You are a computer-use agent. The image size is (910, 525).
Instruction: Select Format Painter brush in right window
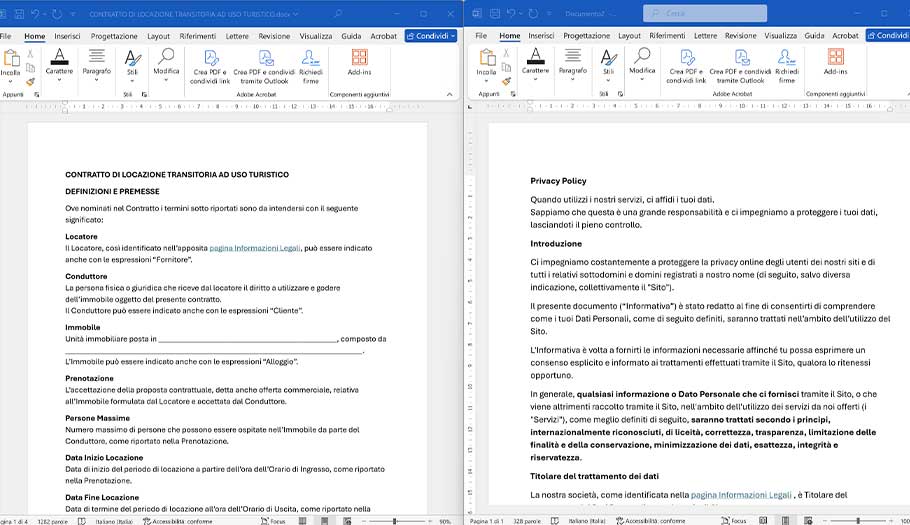(506, 81)
